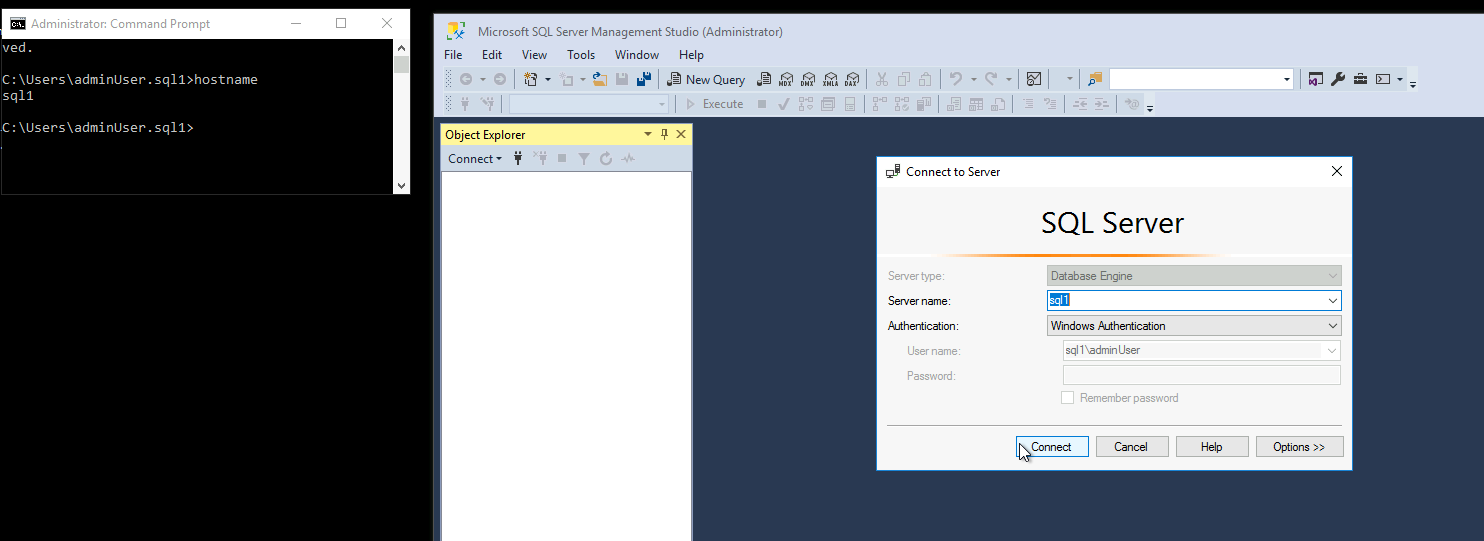The height and width of the screenshot is (541, 1484).
Task: Close the Connect to Server dialog
Action: (x=1337, y=172)
